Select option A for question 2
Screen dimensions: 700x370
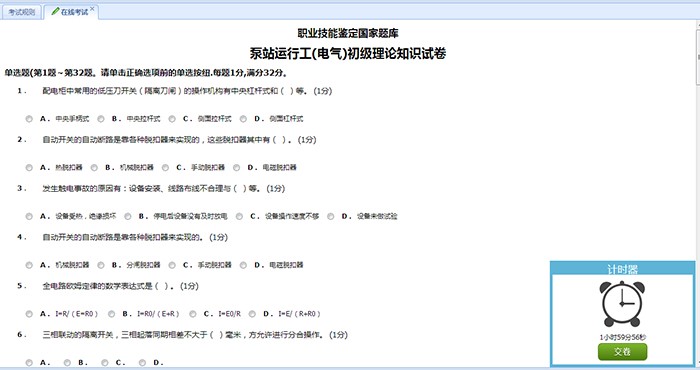(29, 167)
